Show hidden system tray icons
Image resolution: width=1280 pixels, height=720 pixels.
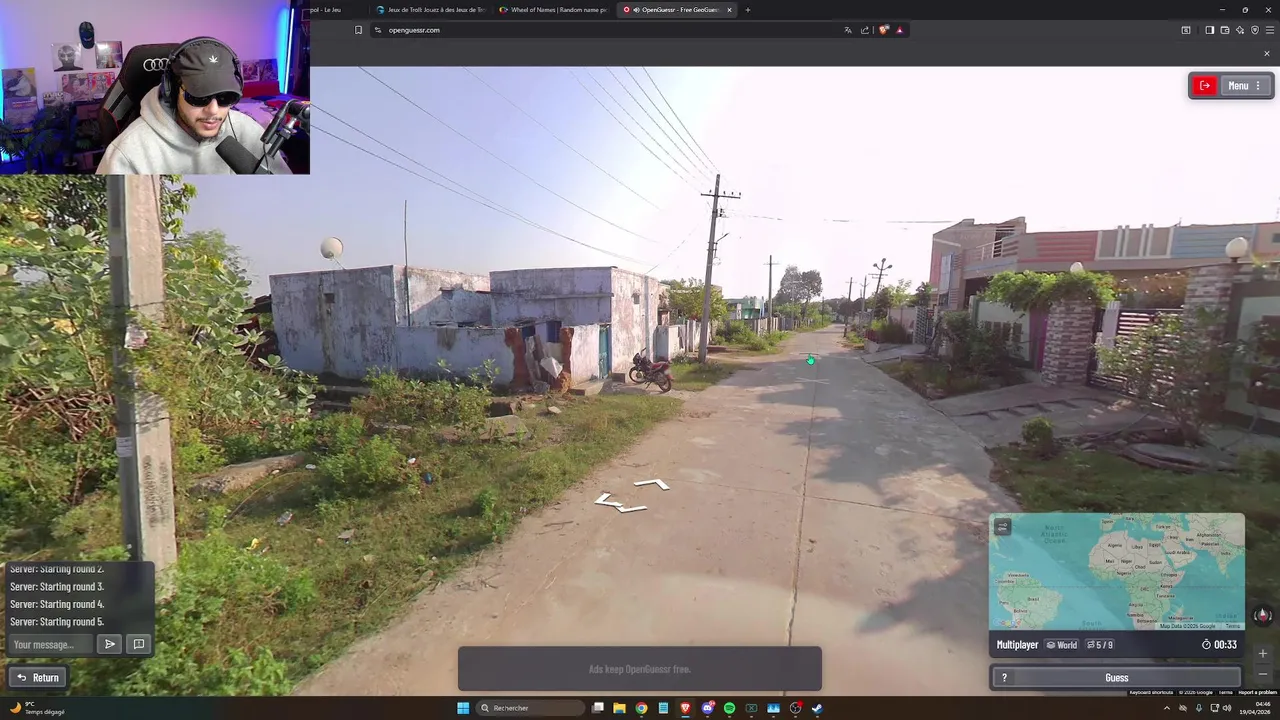pyautogui.click(x=1167, y=708)
